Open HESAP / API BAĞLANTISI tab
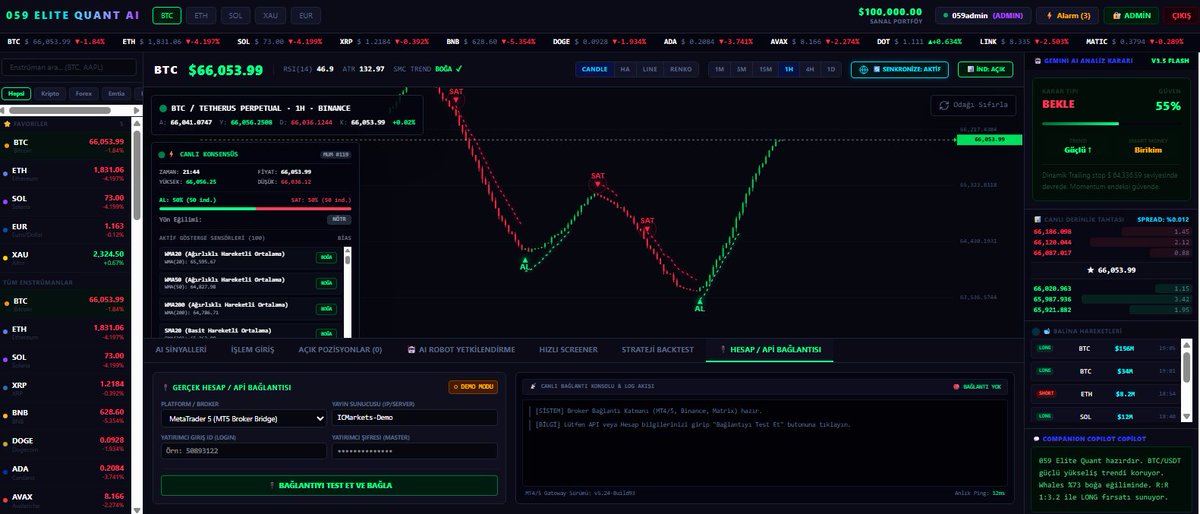This screenshot has height=514, width=1200. point(769,350)
